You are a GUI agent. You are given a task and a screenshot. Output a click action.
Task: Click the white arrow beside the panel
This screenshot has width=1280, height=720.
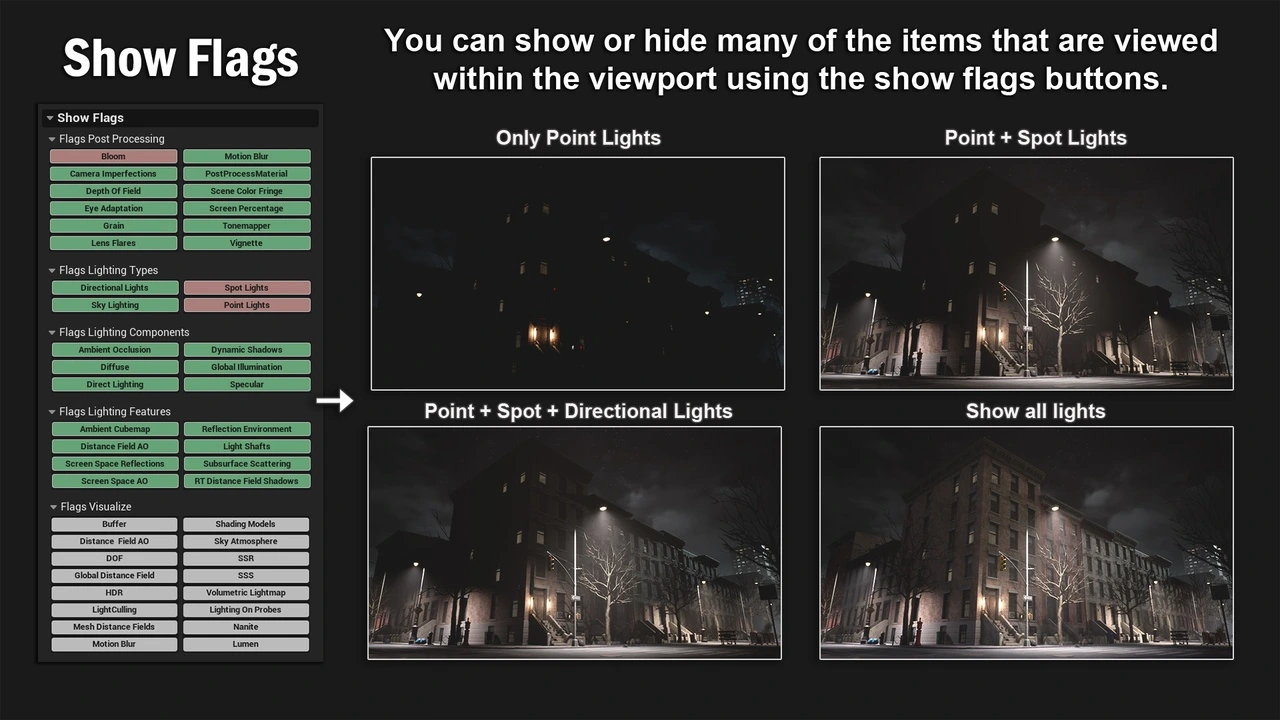[334, 401]
